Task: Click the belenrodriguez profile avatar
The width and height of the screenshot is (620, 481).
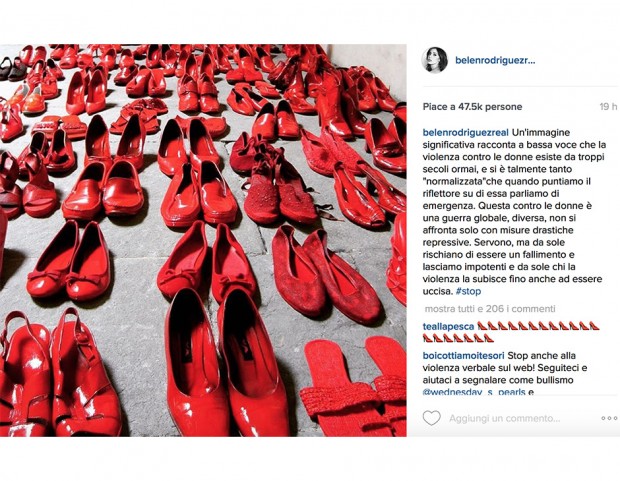Action: click(x=435, y=60)
